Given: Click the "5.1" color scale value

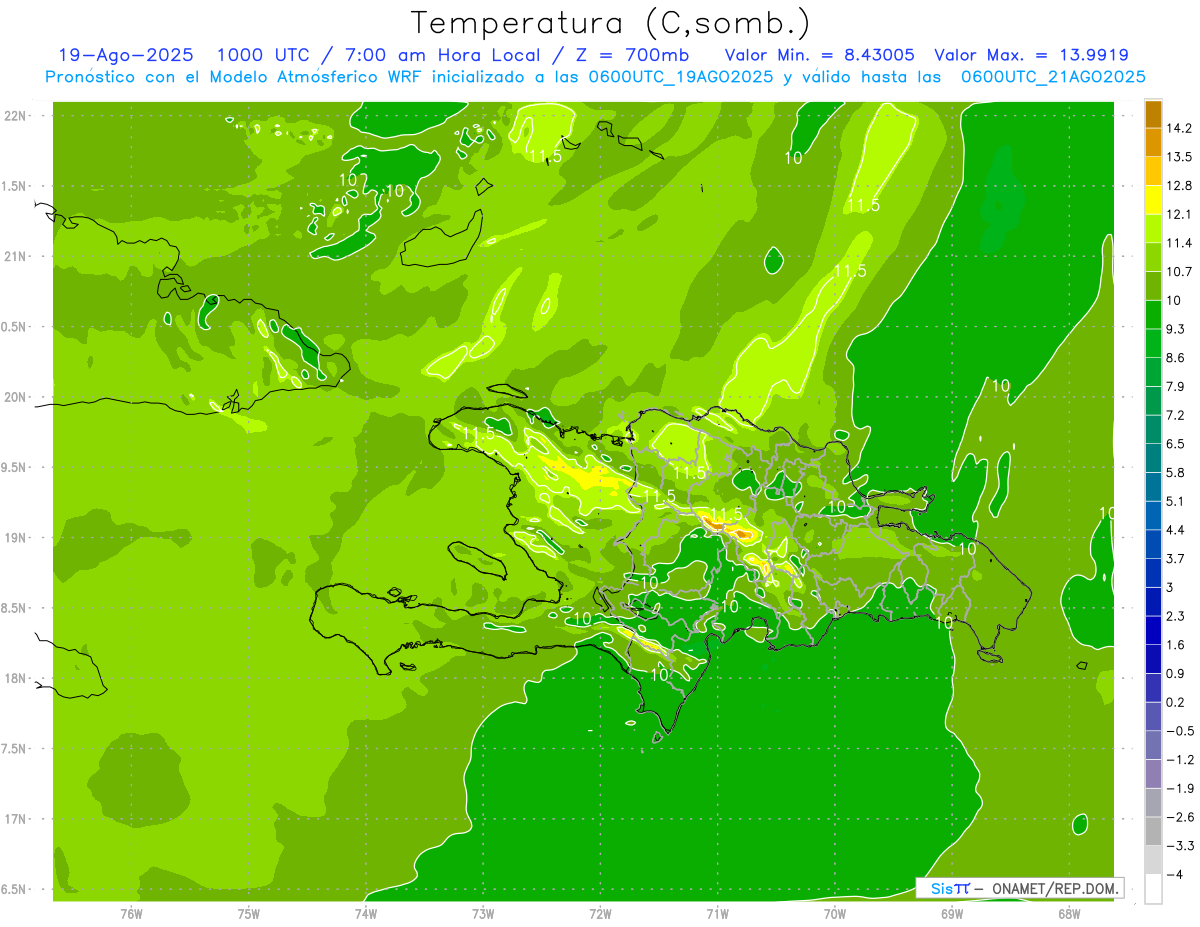Looking at the screenshot, I should click(1175, 501).
